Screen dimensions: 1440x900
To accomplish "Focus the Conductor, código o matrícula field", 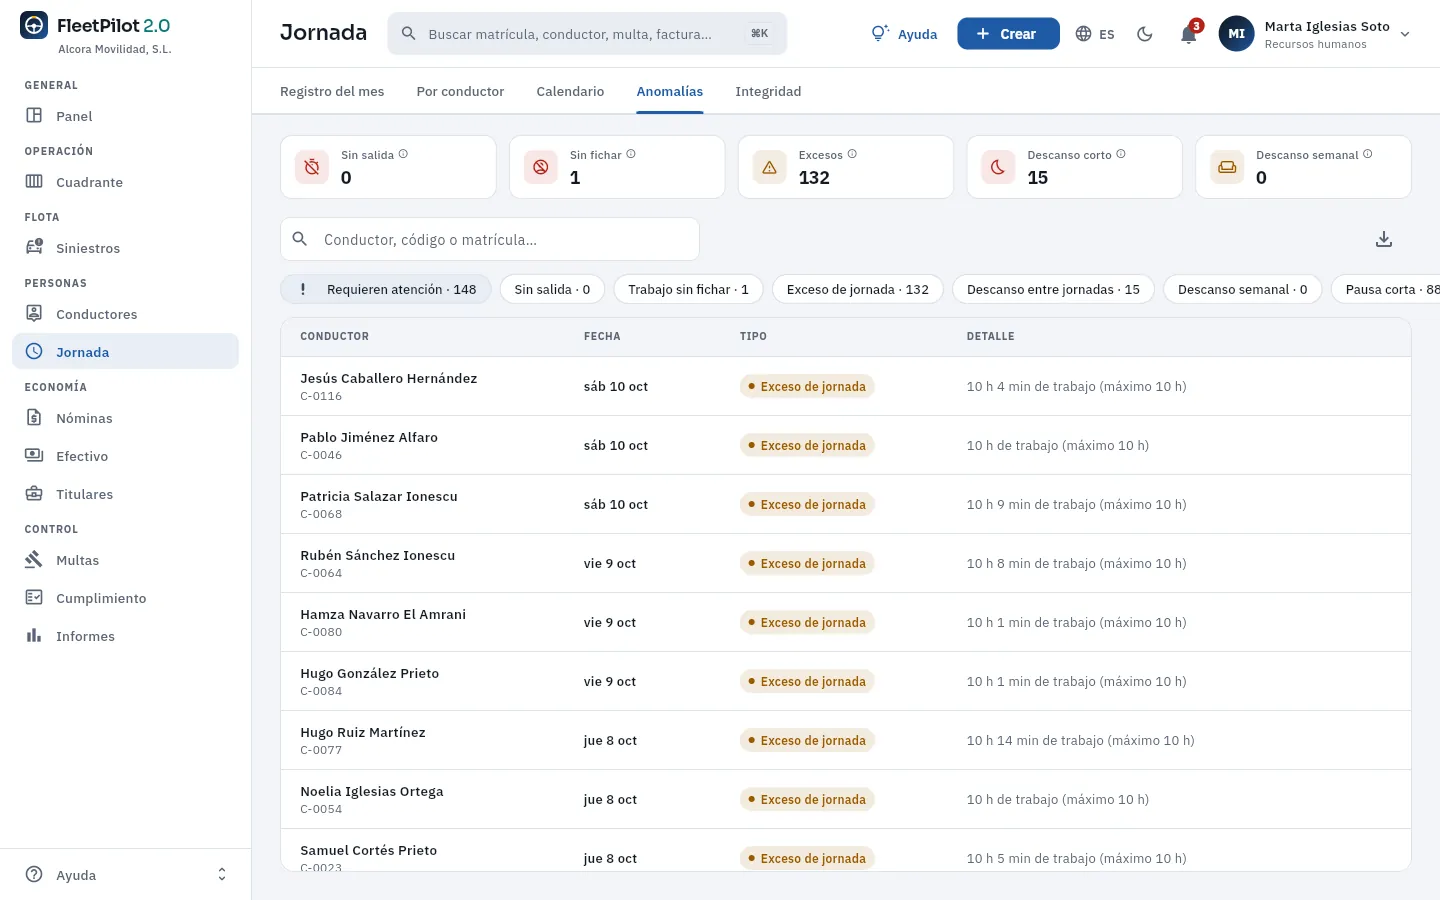I will click(x=490, y=240).
